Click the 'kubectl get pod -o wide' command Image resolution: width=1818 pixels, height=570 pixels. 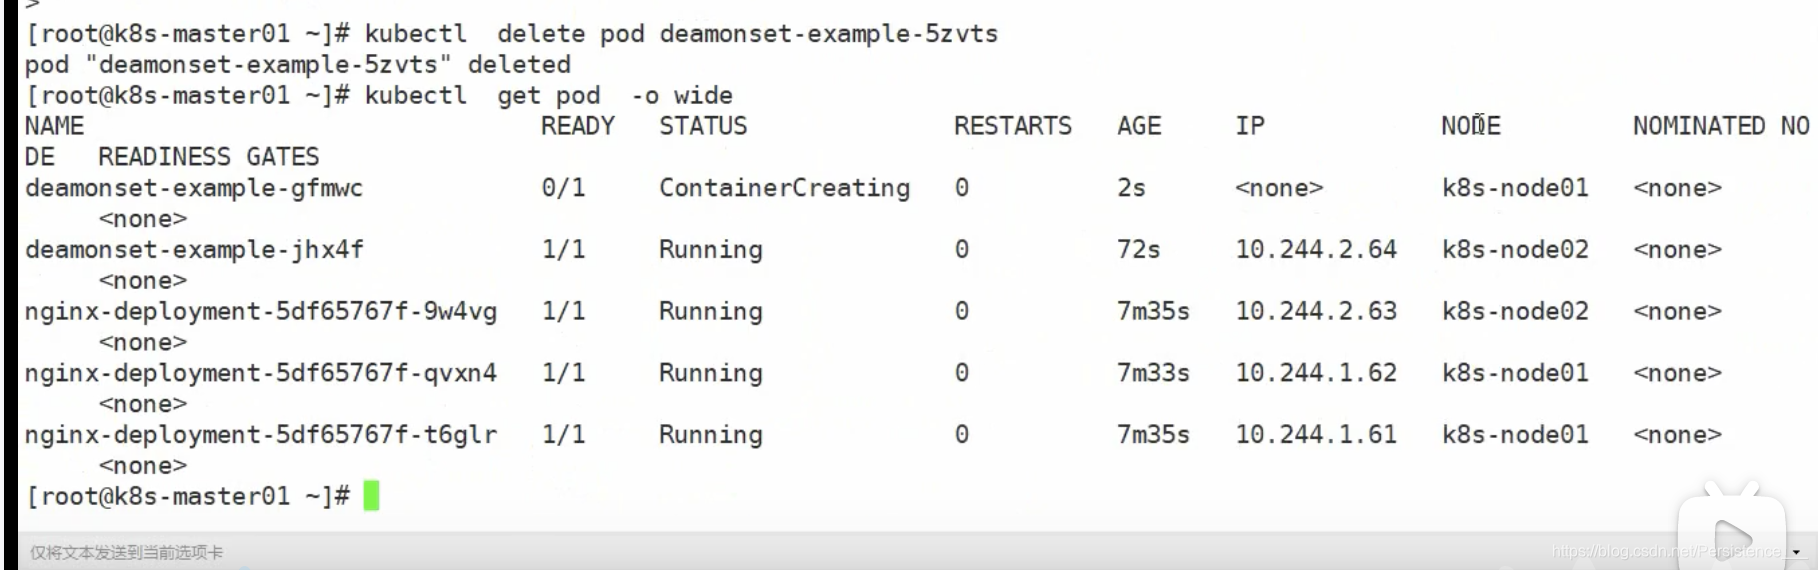click(548, 96)
